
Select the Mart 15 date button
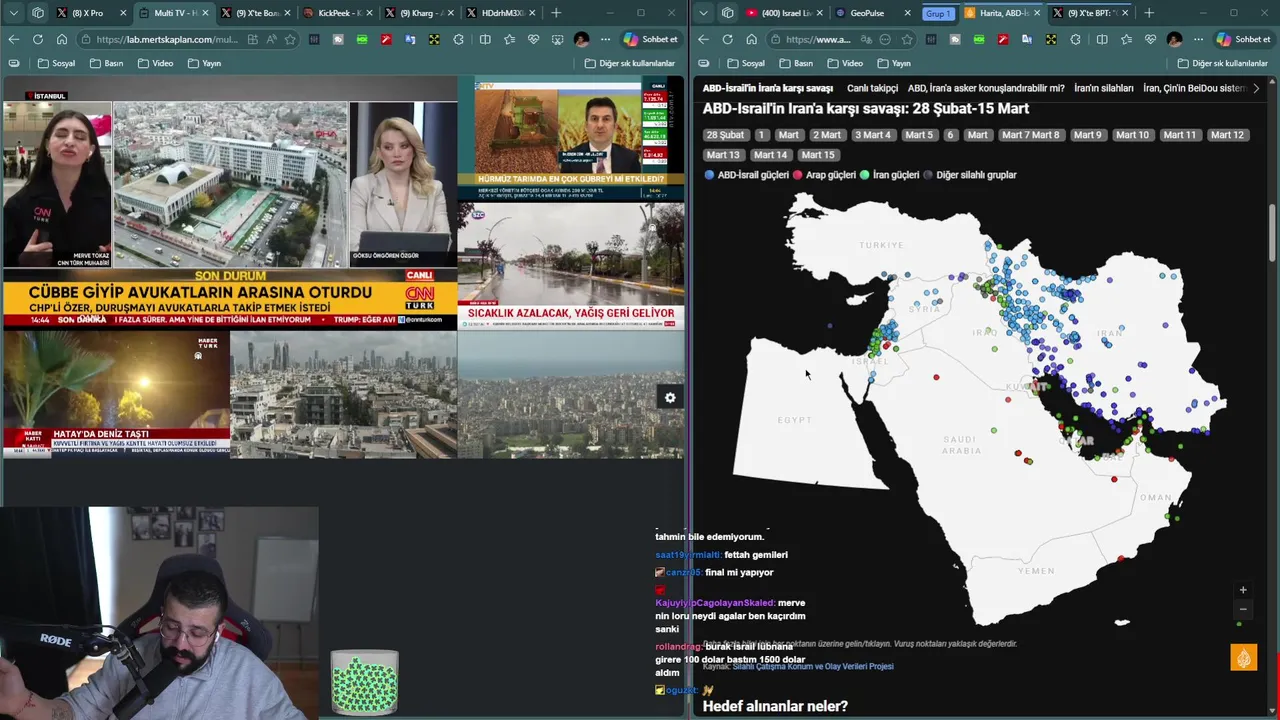817,155
